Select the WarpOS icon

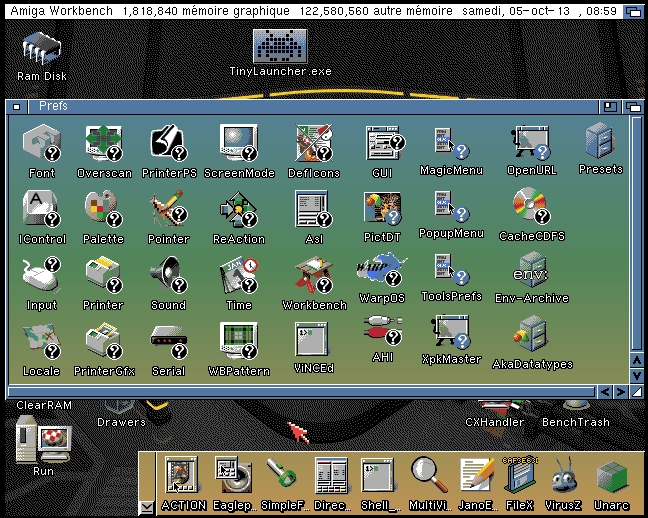(382, 270)
